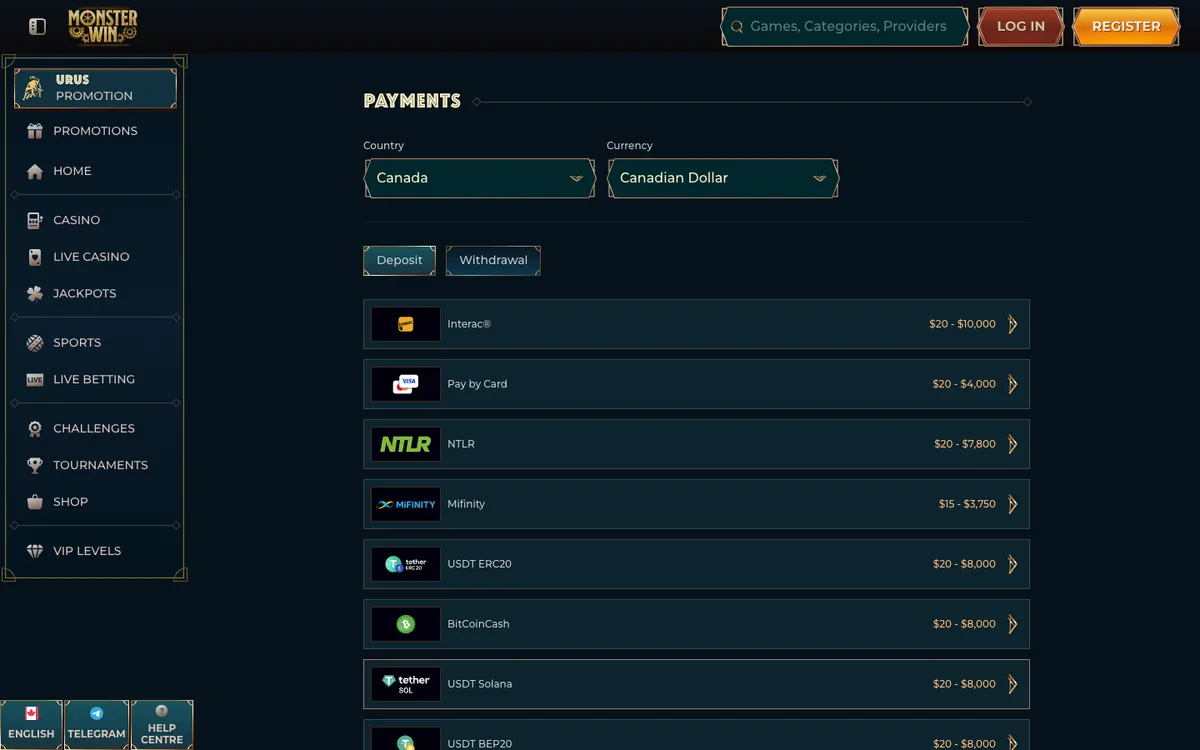Click the $20 - $7,800 limit text
The width and height of the screenshot is (1200, 750).
click(965, 444)
